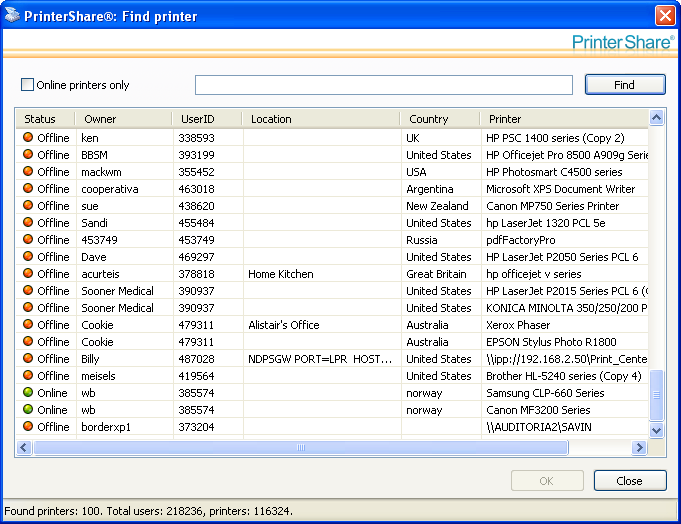Sort by the Printer column header
681x524 pixels.
pyautogui.click(x=565, y=119)
